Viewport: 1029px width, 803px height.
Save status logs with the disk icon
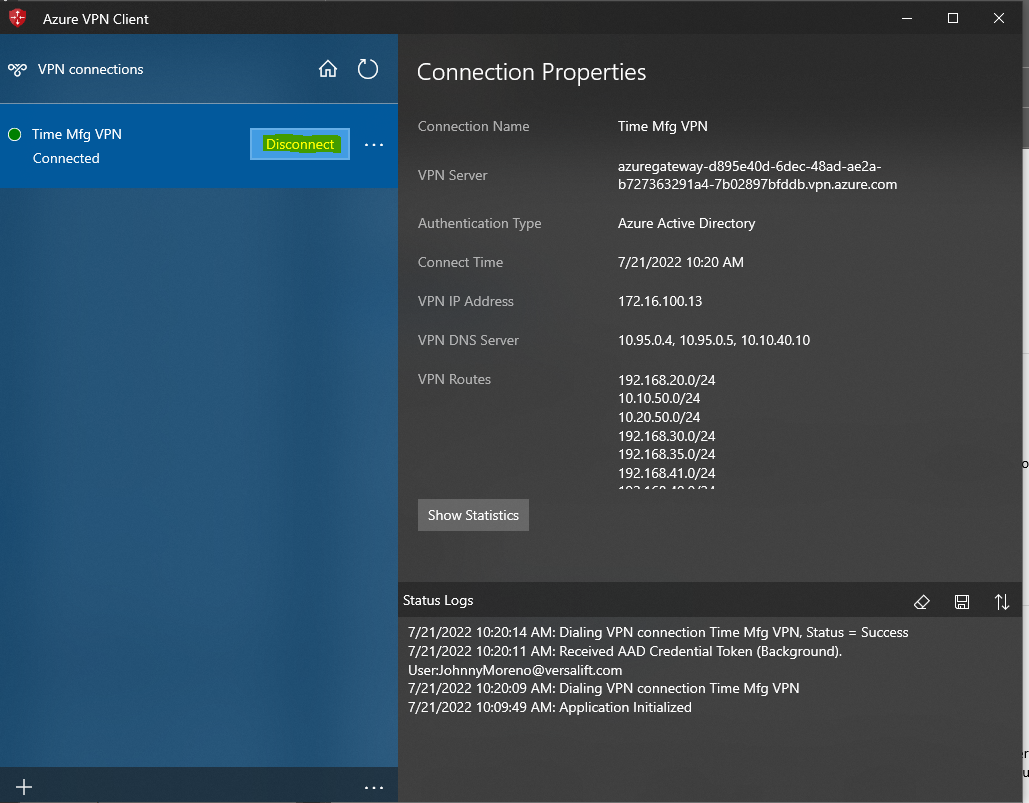(x=962, y=602)
